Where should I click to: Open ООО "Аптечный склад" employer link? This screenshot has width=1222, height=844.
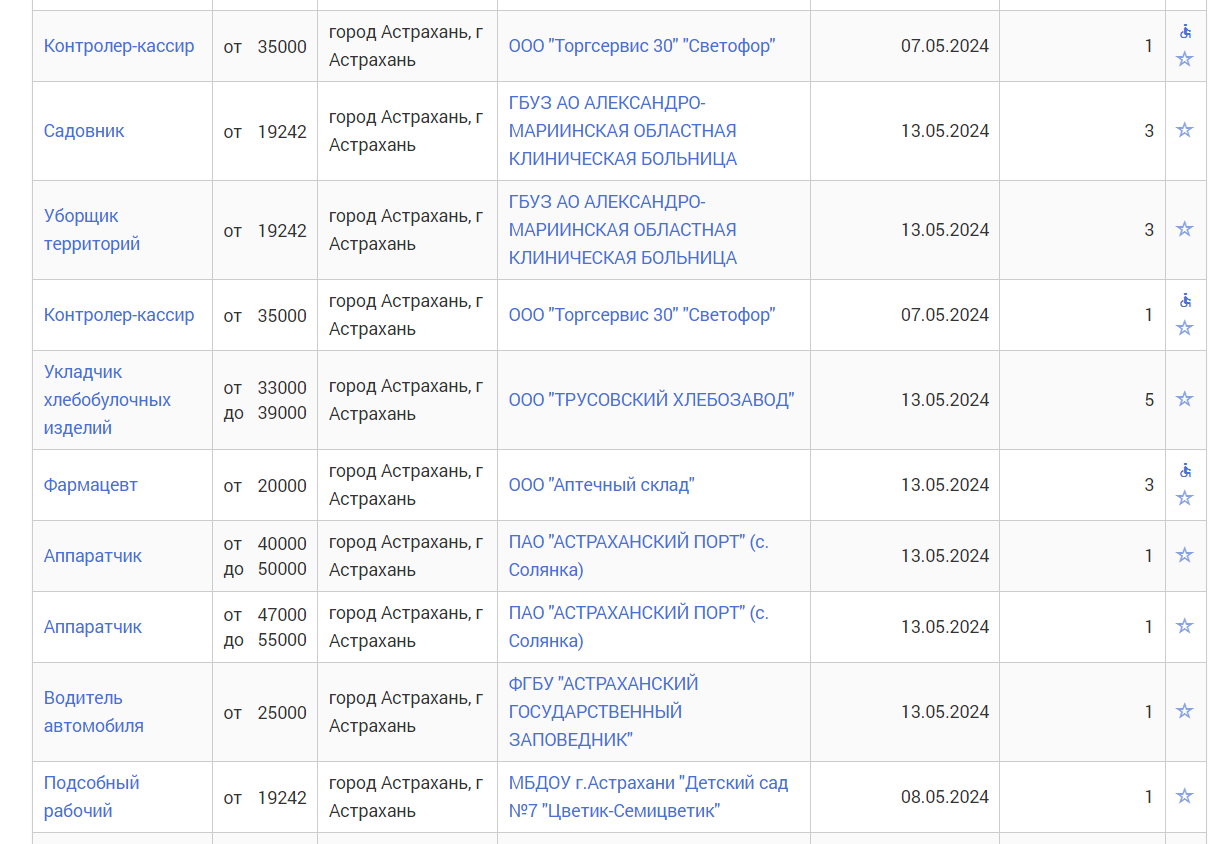click(601, 485)
